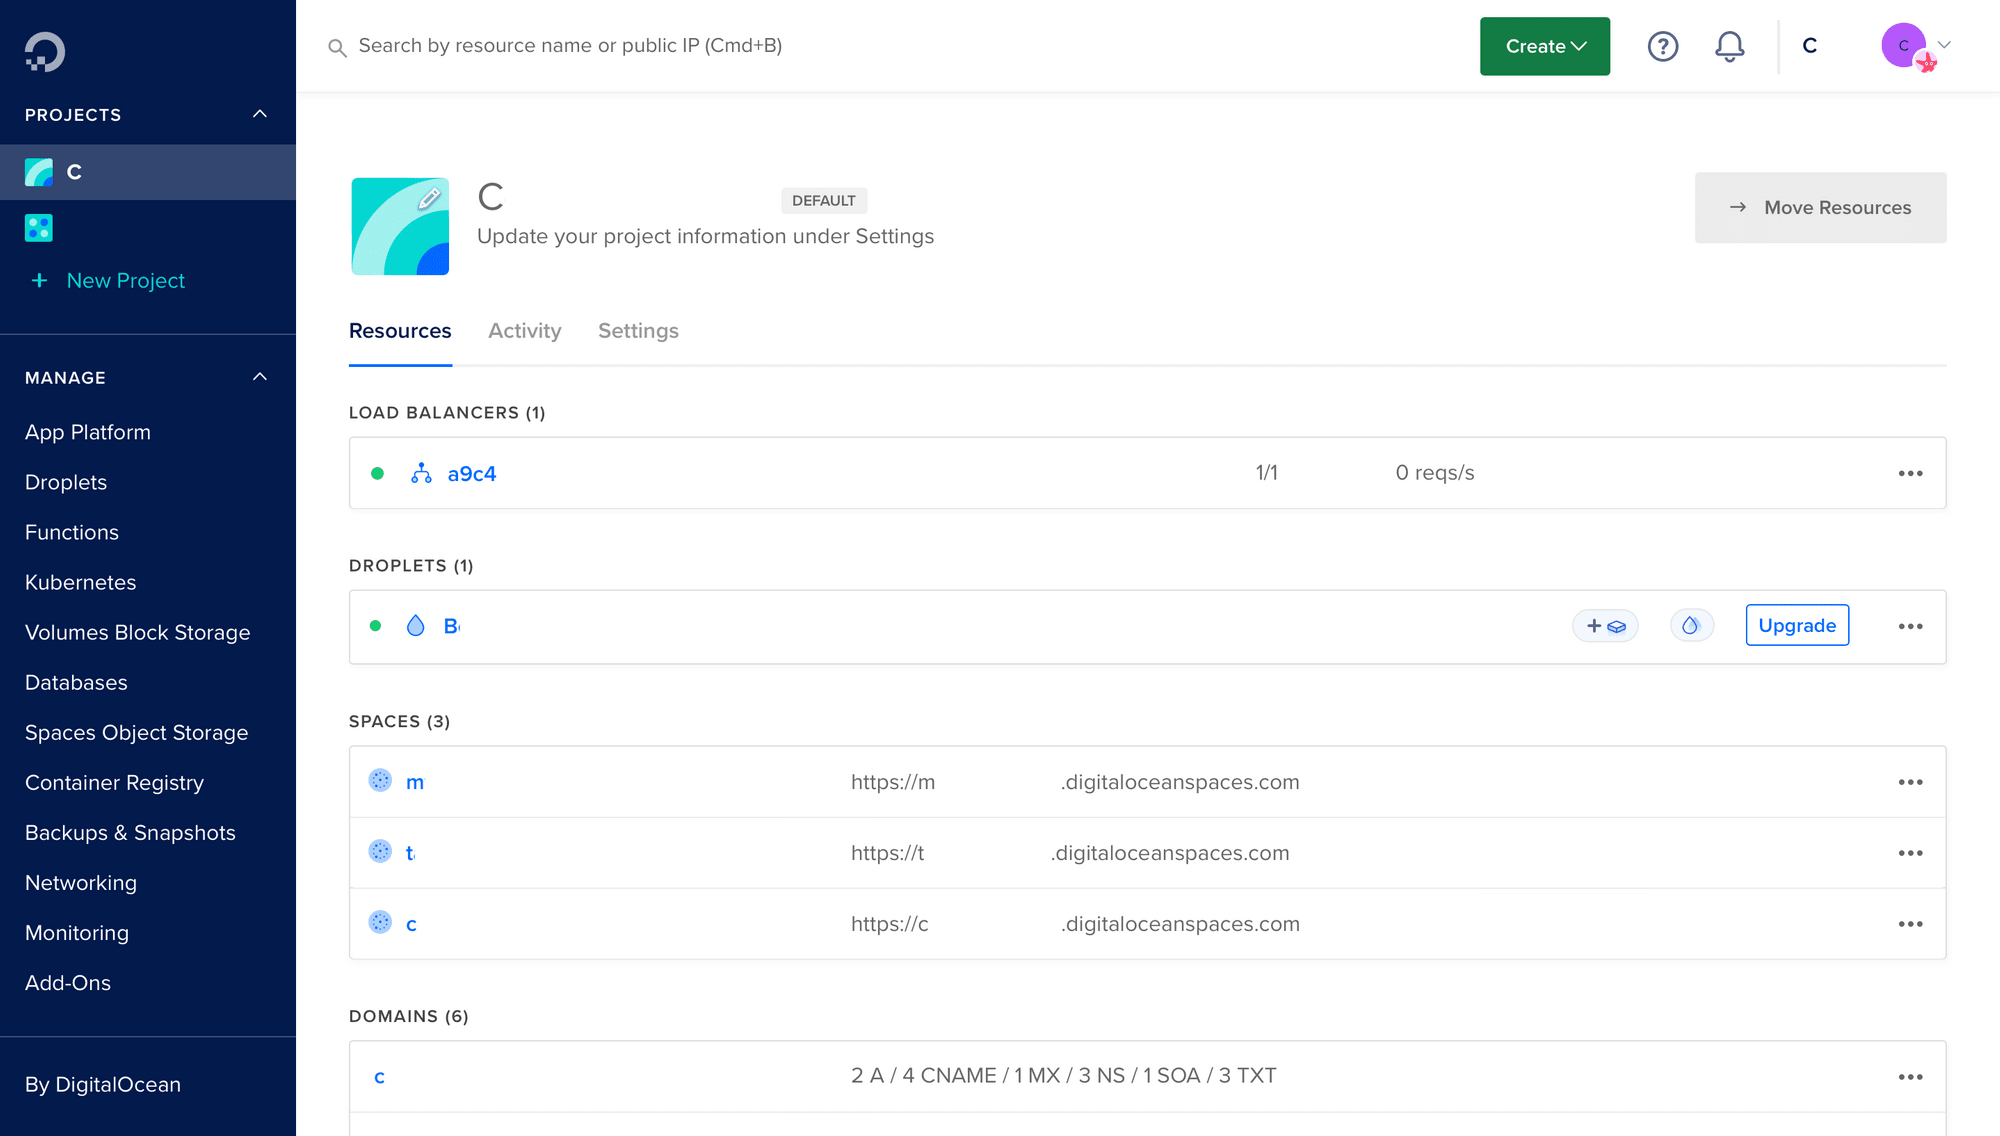
Task: Open Droplets in sidebar
Action: (x=66, y=482)
